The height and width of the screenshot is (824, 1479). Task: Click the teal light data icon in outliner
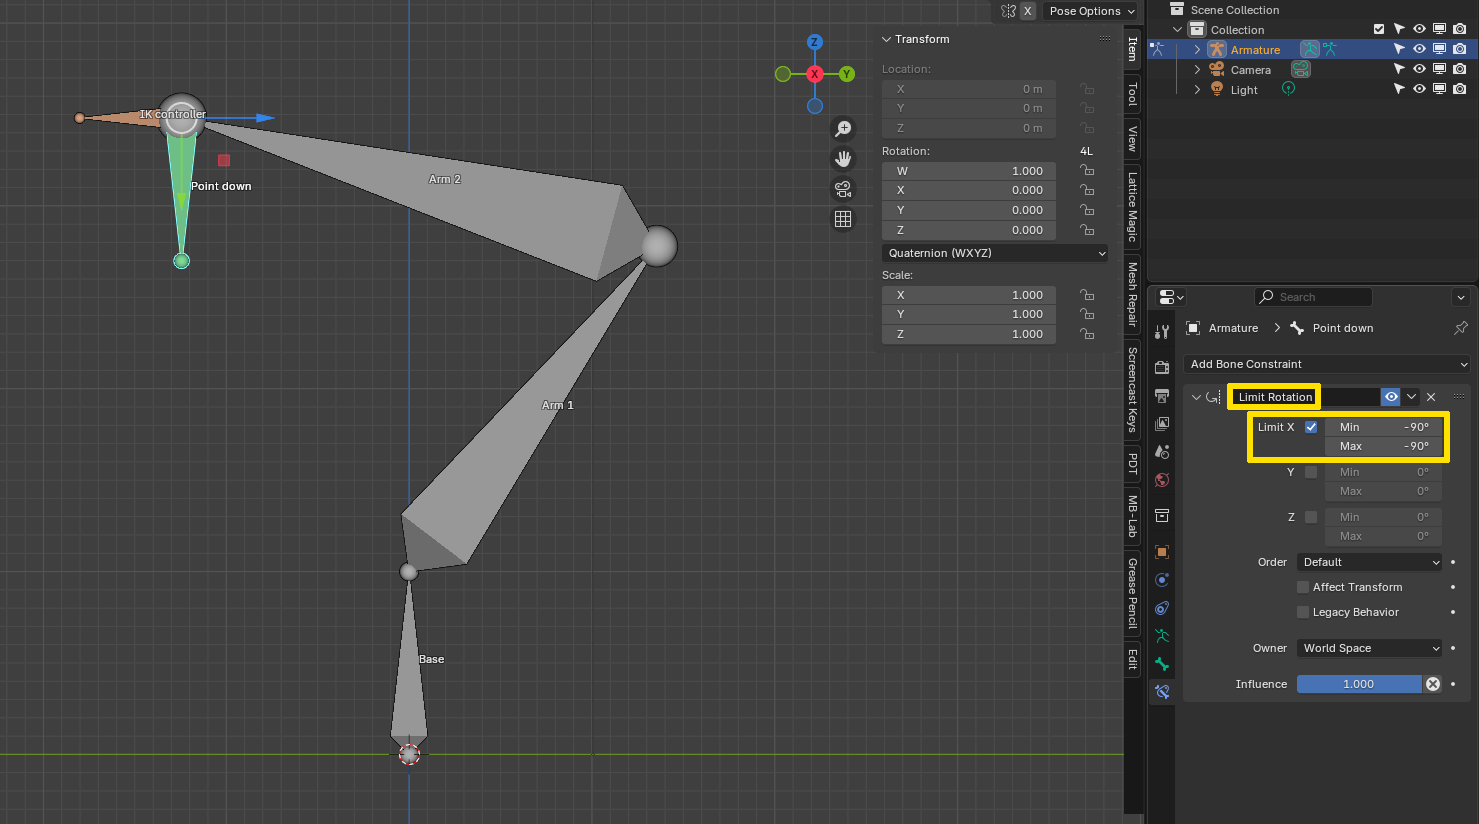(1288, 89)
